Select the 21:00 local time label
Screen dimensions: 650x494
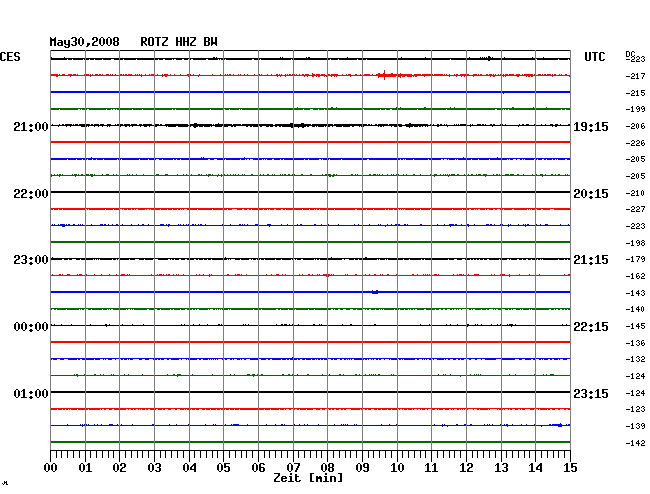pos(31,126)
